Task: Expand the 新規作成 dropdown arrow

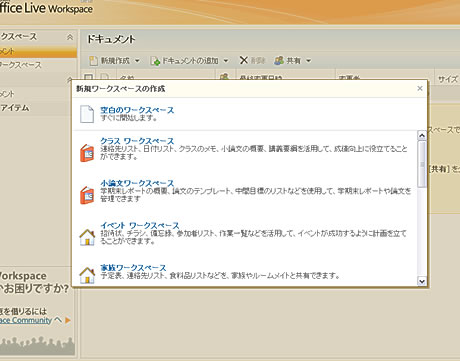Action: [x=137, y=61]
